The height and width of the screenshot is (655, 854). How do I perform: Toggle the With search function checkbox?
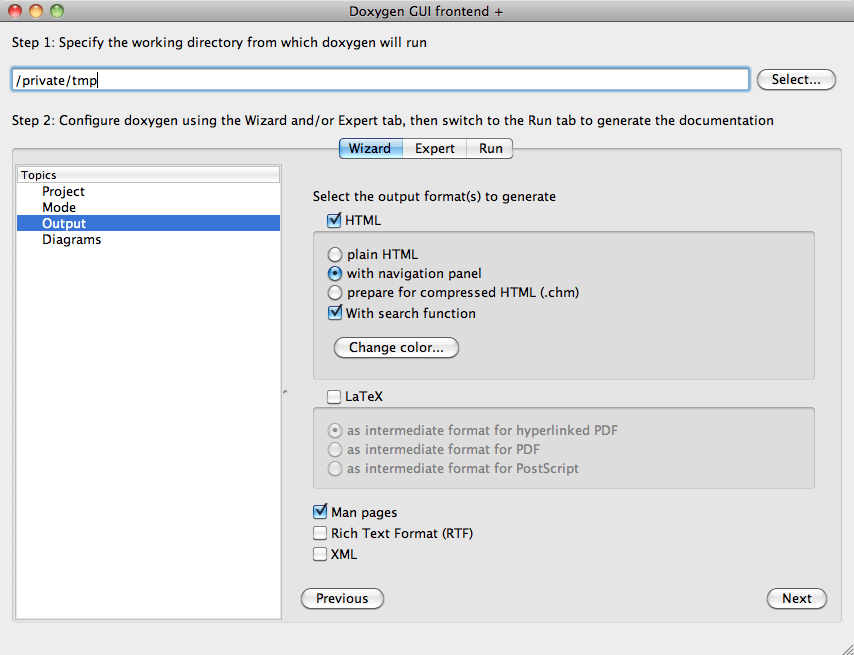[x=334, y=313]
